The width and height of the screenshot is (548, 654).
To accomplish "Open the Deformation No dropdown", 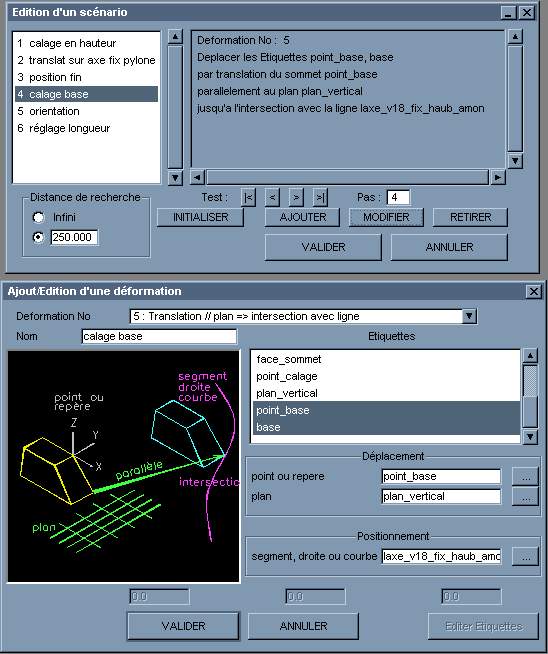I will click(469, 316).
